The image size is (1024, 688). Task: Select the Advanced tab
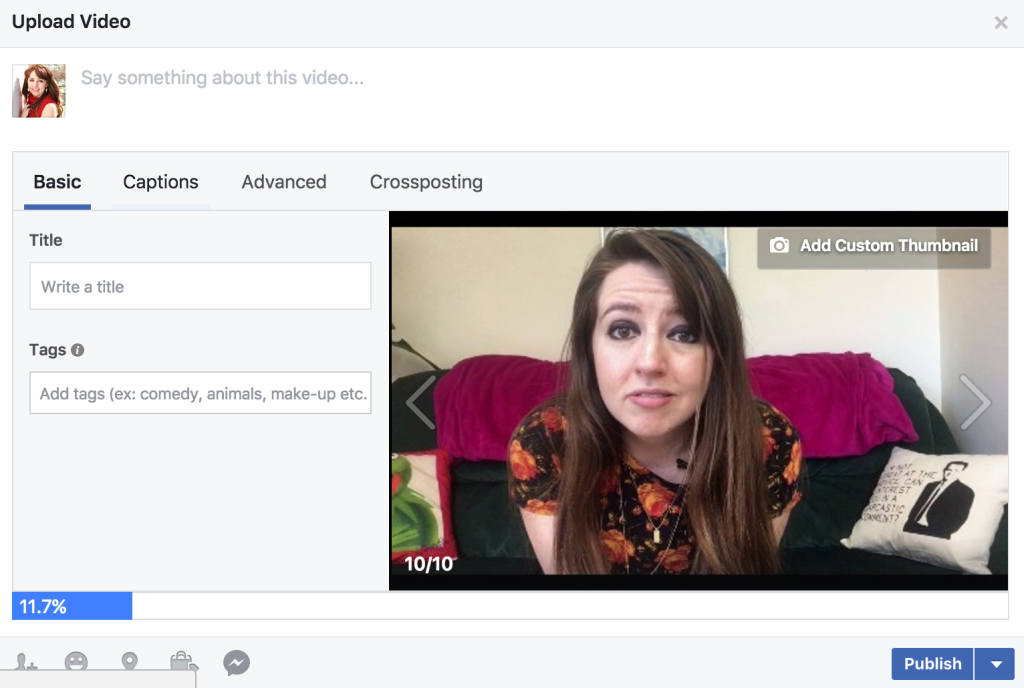[284, 182]
